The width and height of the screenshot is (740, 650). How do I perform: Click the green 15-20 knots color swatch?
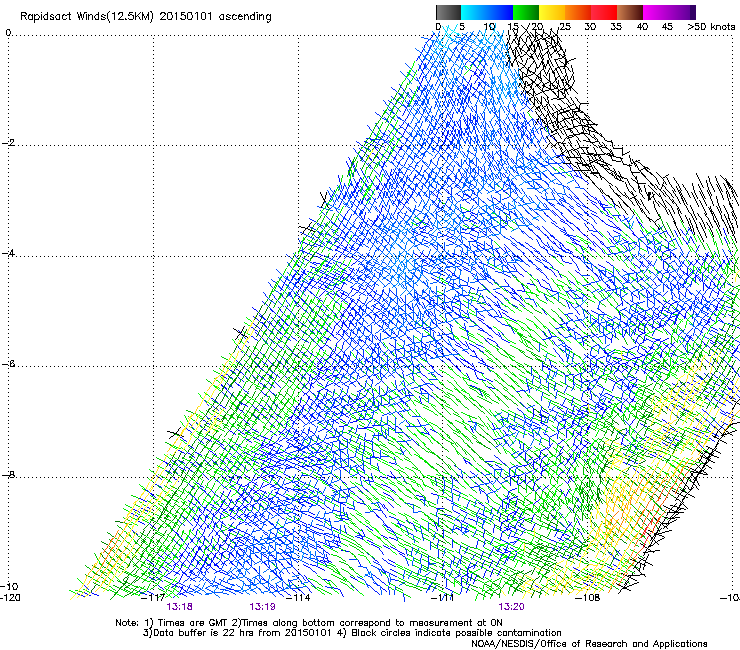coord(526,12)
